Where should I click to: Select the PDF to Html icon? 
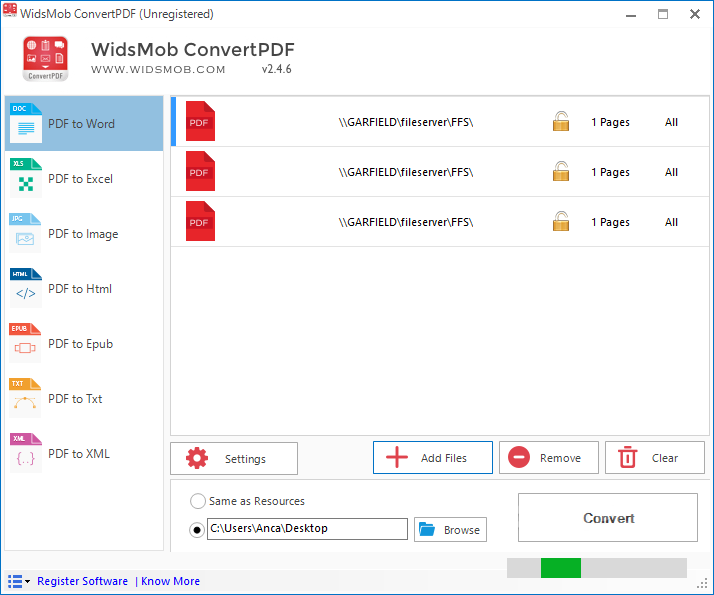pos(26,288)
